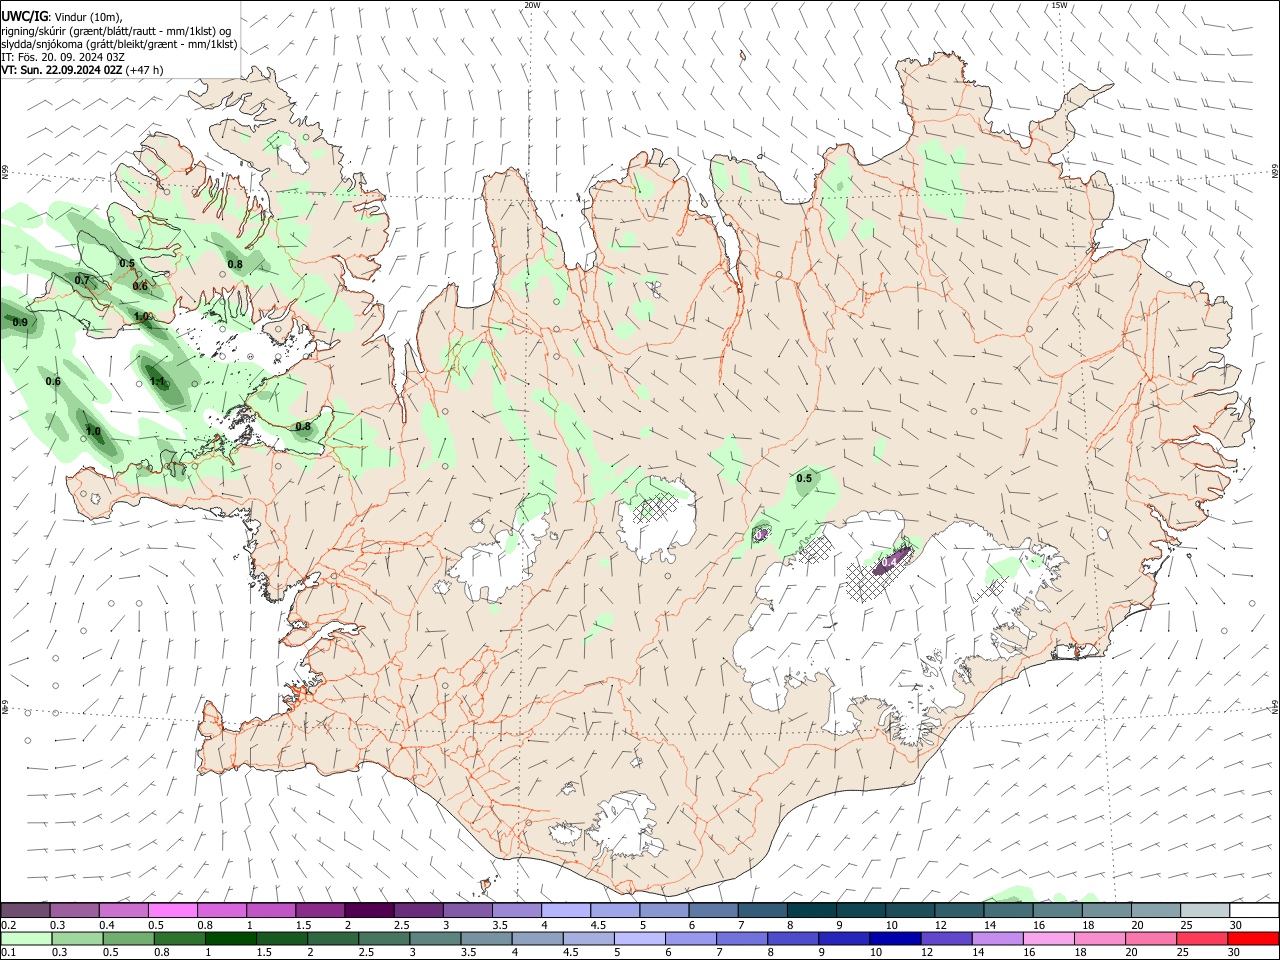Pick the pale periwinkle 4 swatch in the upper legend row

pos(566,910)
